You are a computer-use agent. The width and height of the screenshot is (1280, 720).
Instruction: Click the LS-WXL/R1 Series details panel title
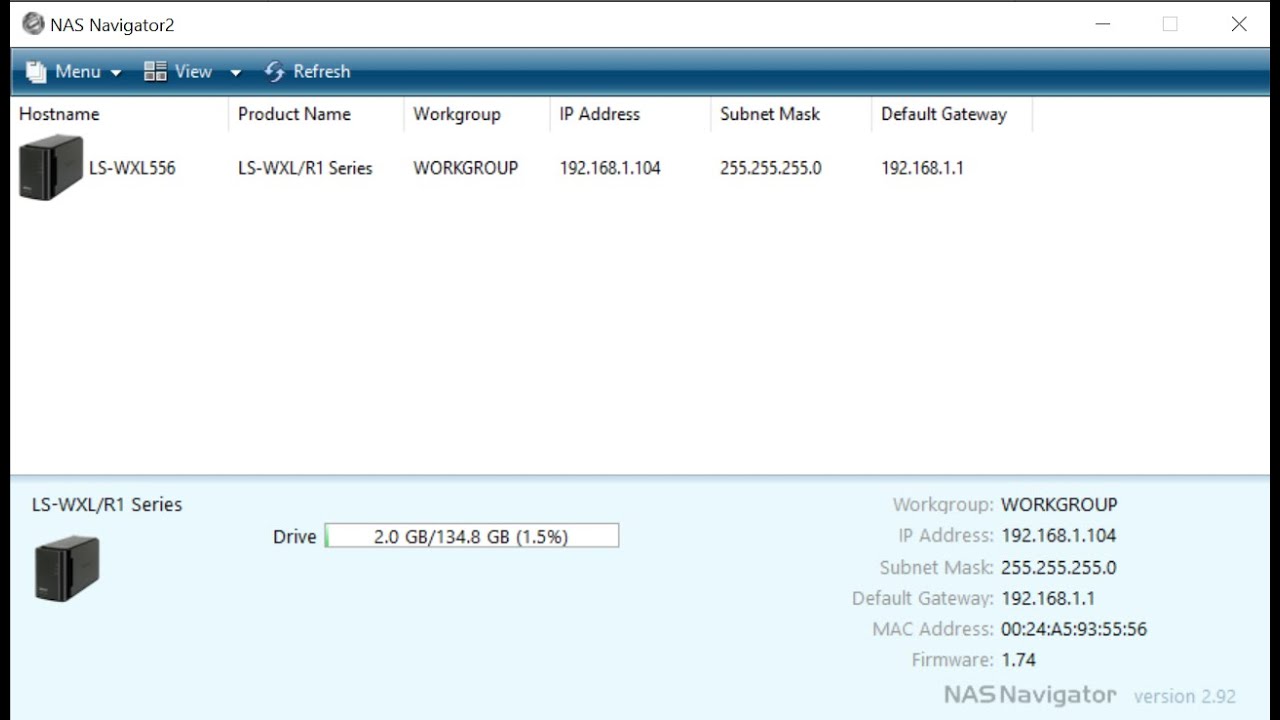pos(107,505)
